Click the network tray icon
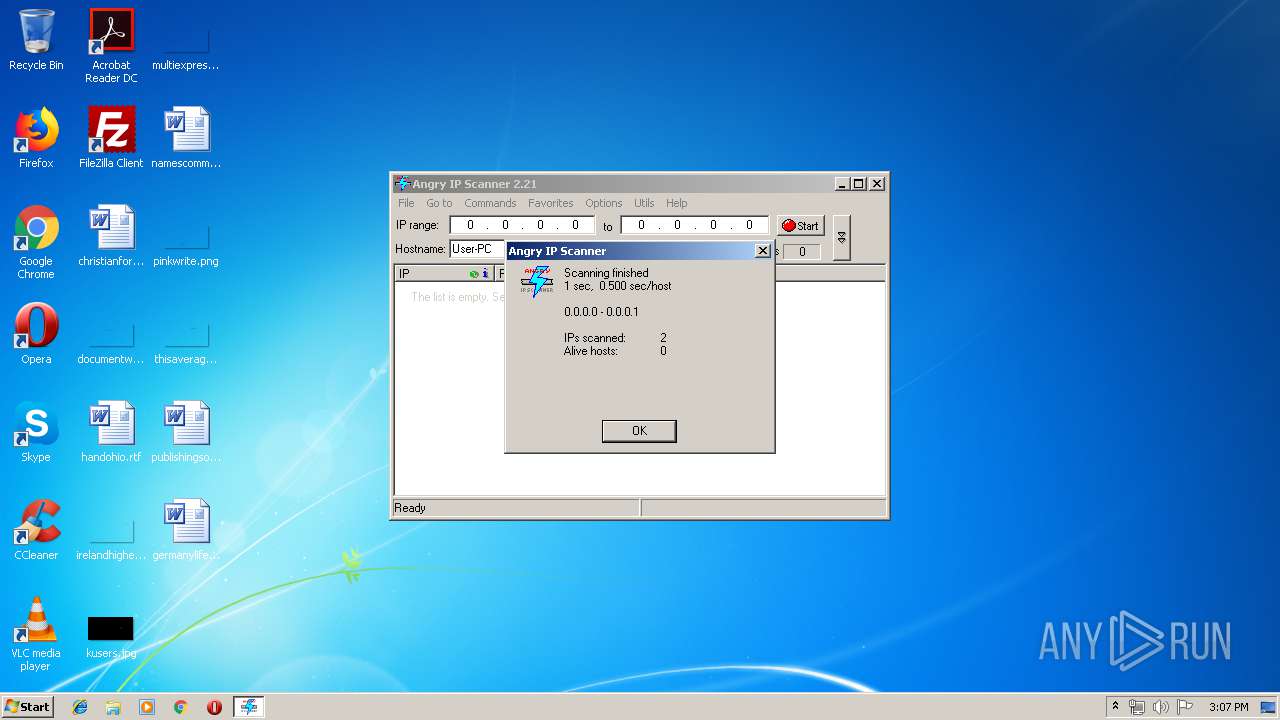Viewport: 1280px width, 720px height. pos(1137,707)
